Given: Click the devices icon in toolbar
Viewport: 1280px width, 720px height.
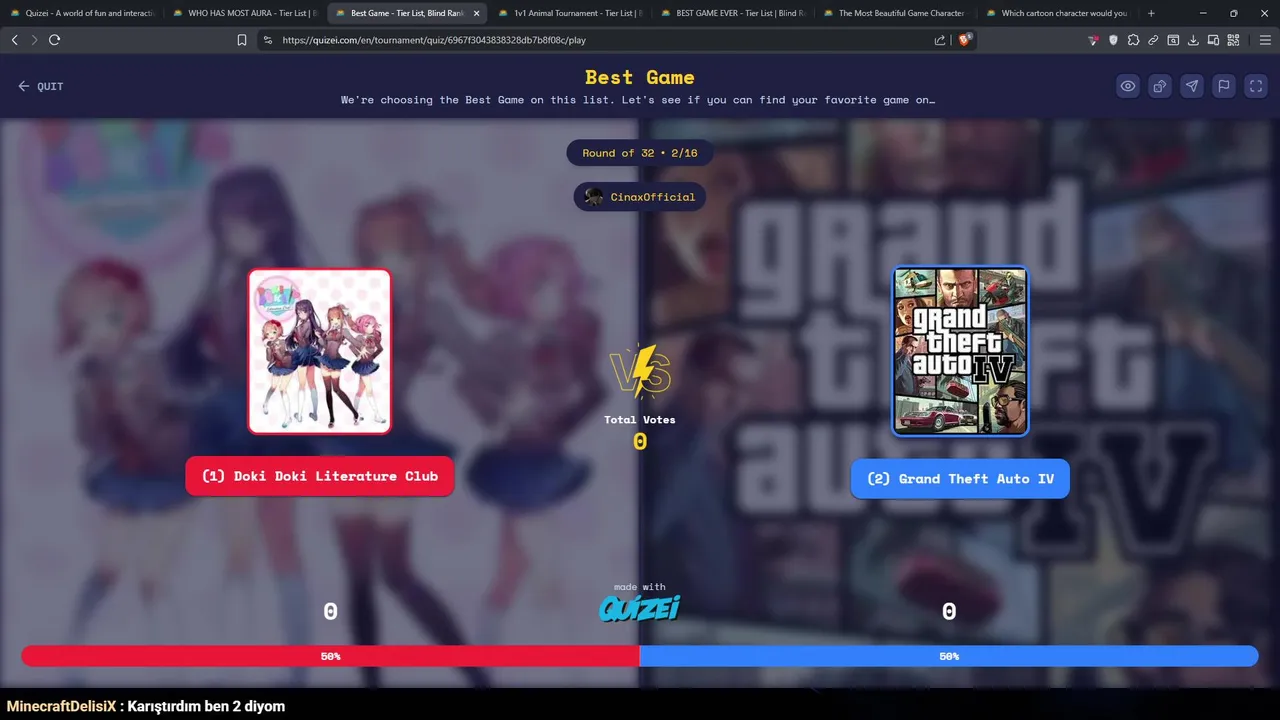Looking at the screenshot, I should coord(1213,40).
